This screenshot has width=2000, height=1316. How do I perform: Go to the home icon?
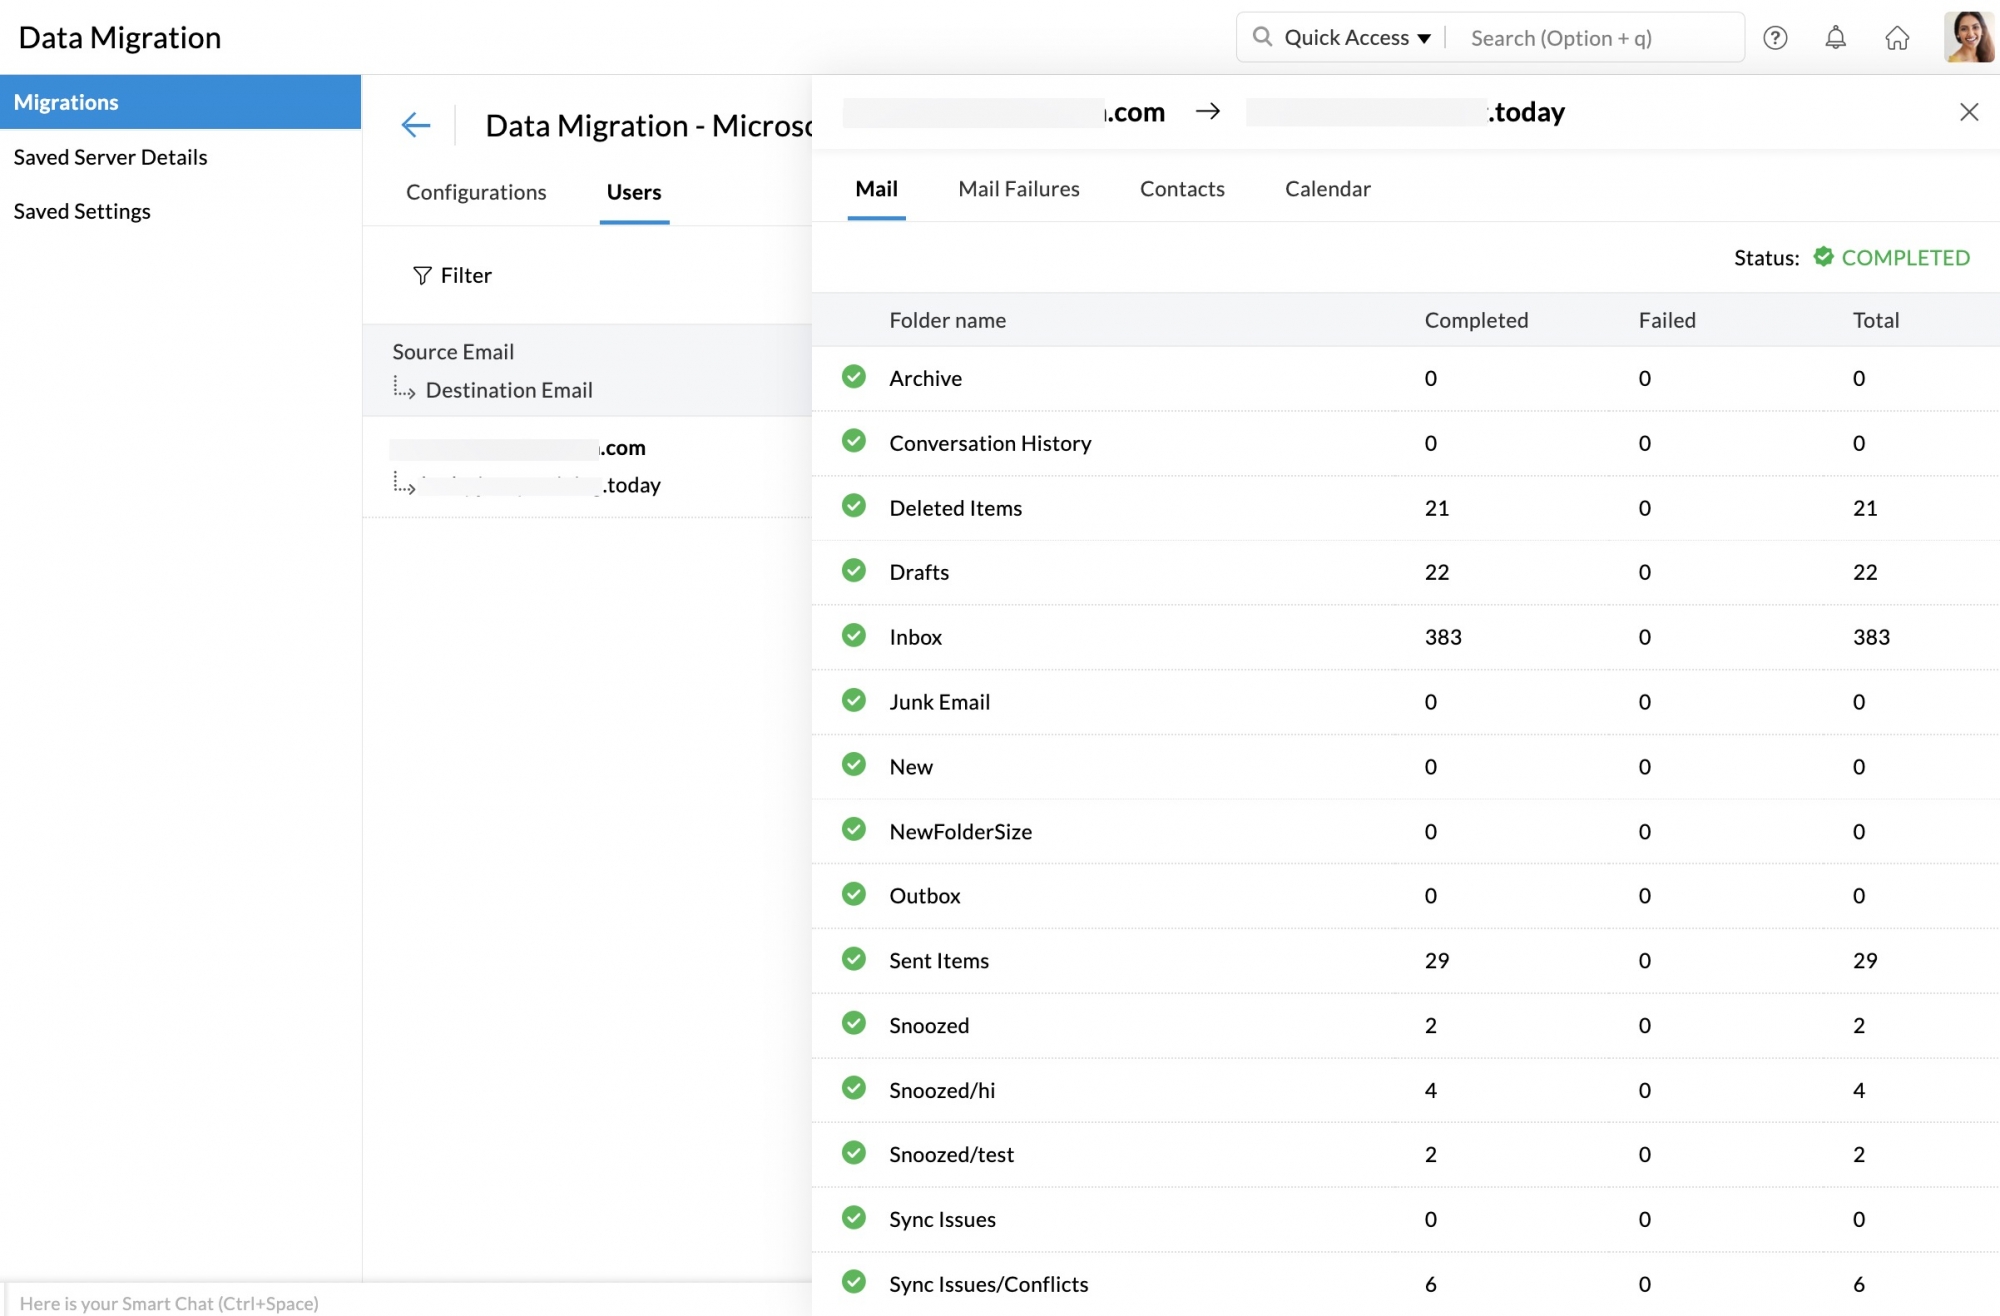(x=1897, y=38)
